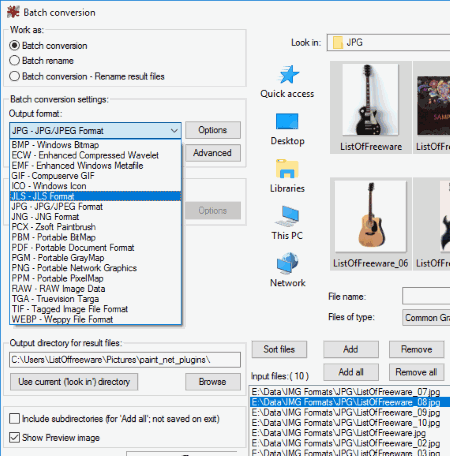Screen dimensions: 450x456
Task: Open the Desktop location icon
Action: (287, 121)
